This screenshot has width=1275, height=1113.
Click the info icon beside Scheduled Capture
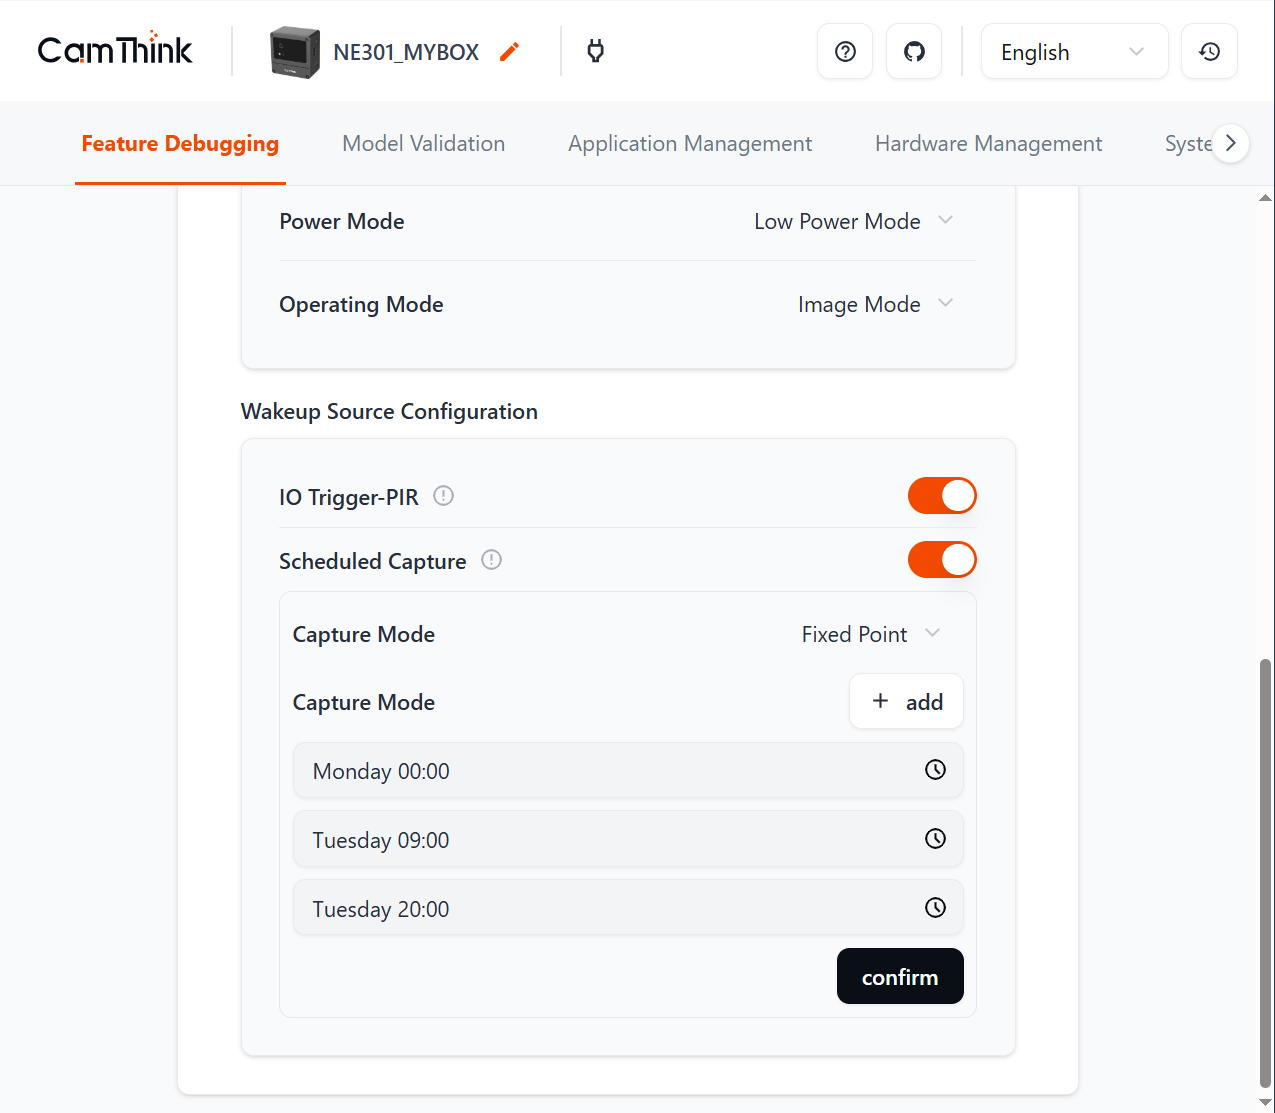[x=491, y=560]
